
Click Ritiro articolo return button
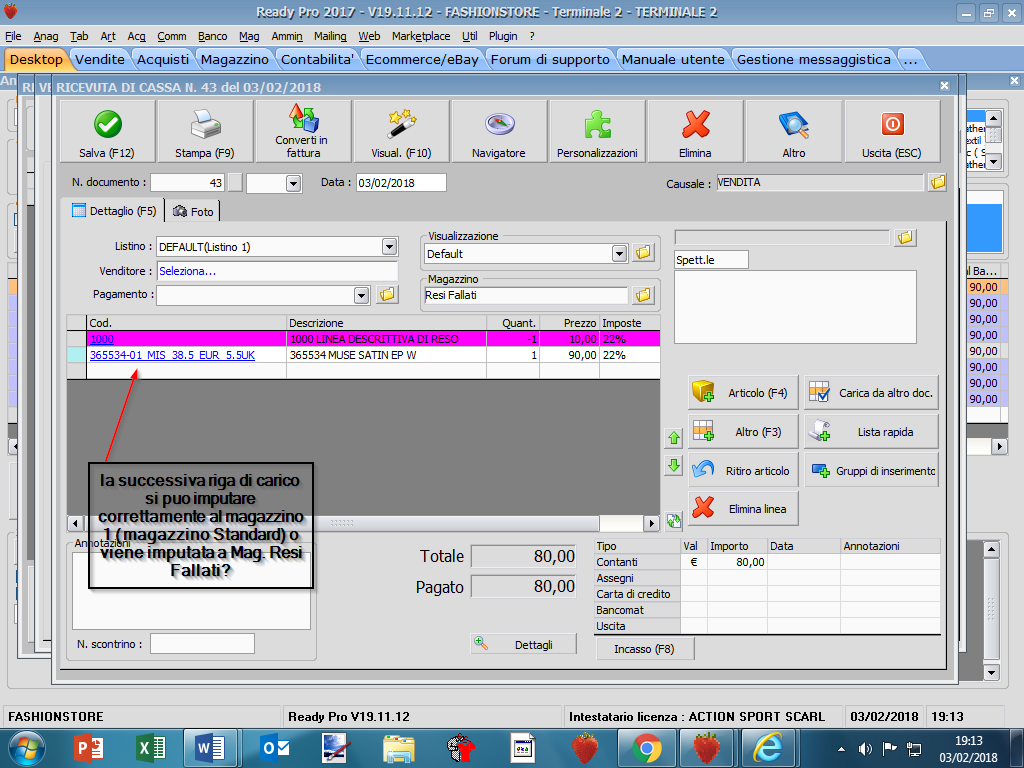tap(743, 470)
